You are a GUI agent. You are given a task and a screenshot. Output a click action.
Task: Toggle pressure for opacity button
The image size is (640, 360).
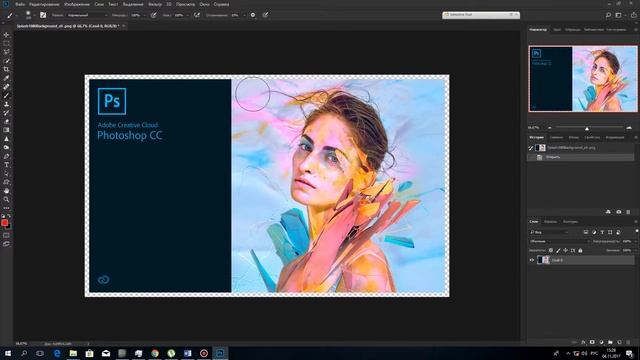153,15
